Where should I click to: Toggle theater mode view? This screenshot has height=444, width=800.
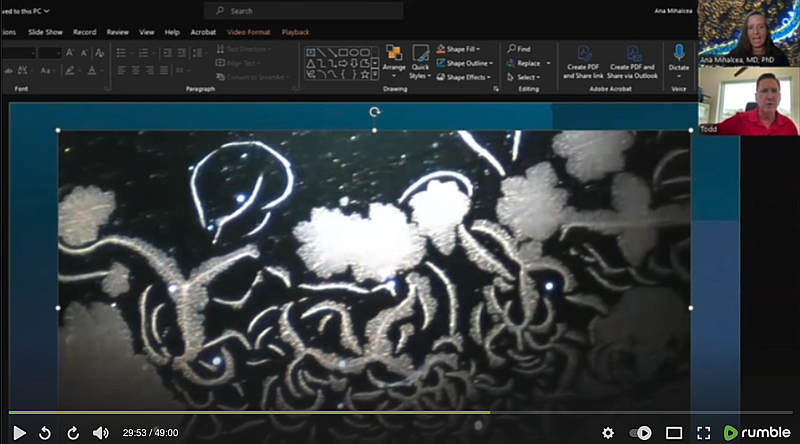click(674, 432)
